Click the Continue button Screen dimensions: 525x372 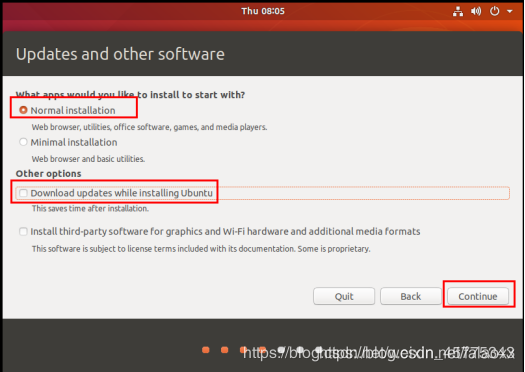click(x=478, y=296)
